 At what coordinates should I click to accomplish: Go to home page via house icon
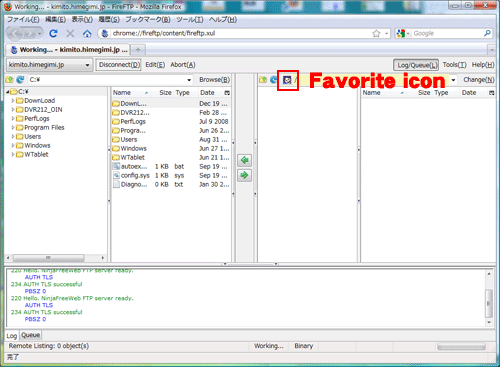coord(87,33)
